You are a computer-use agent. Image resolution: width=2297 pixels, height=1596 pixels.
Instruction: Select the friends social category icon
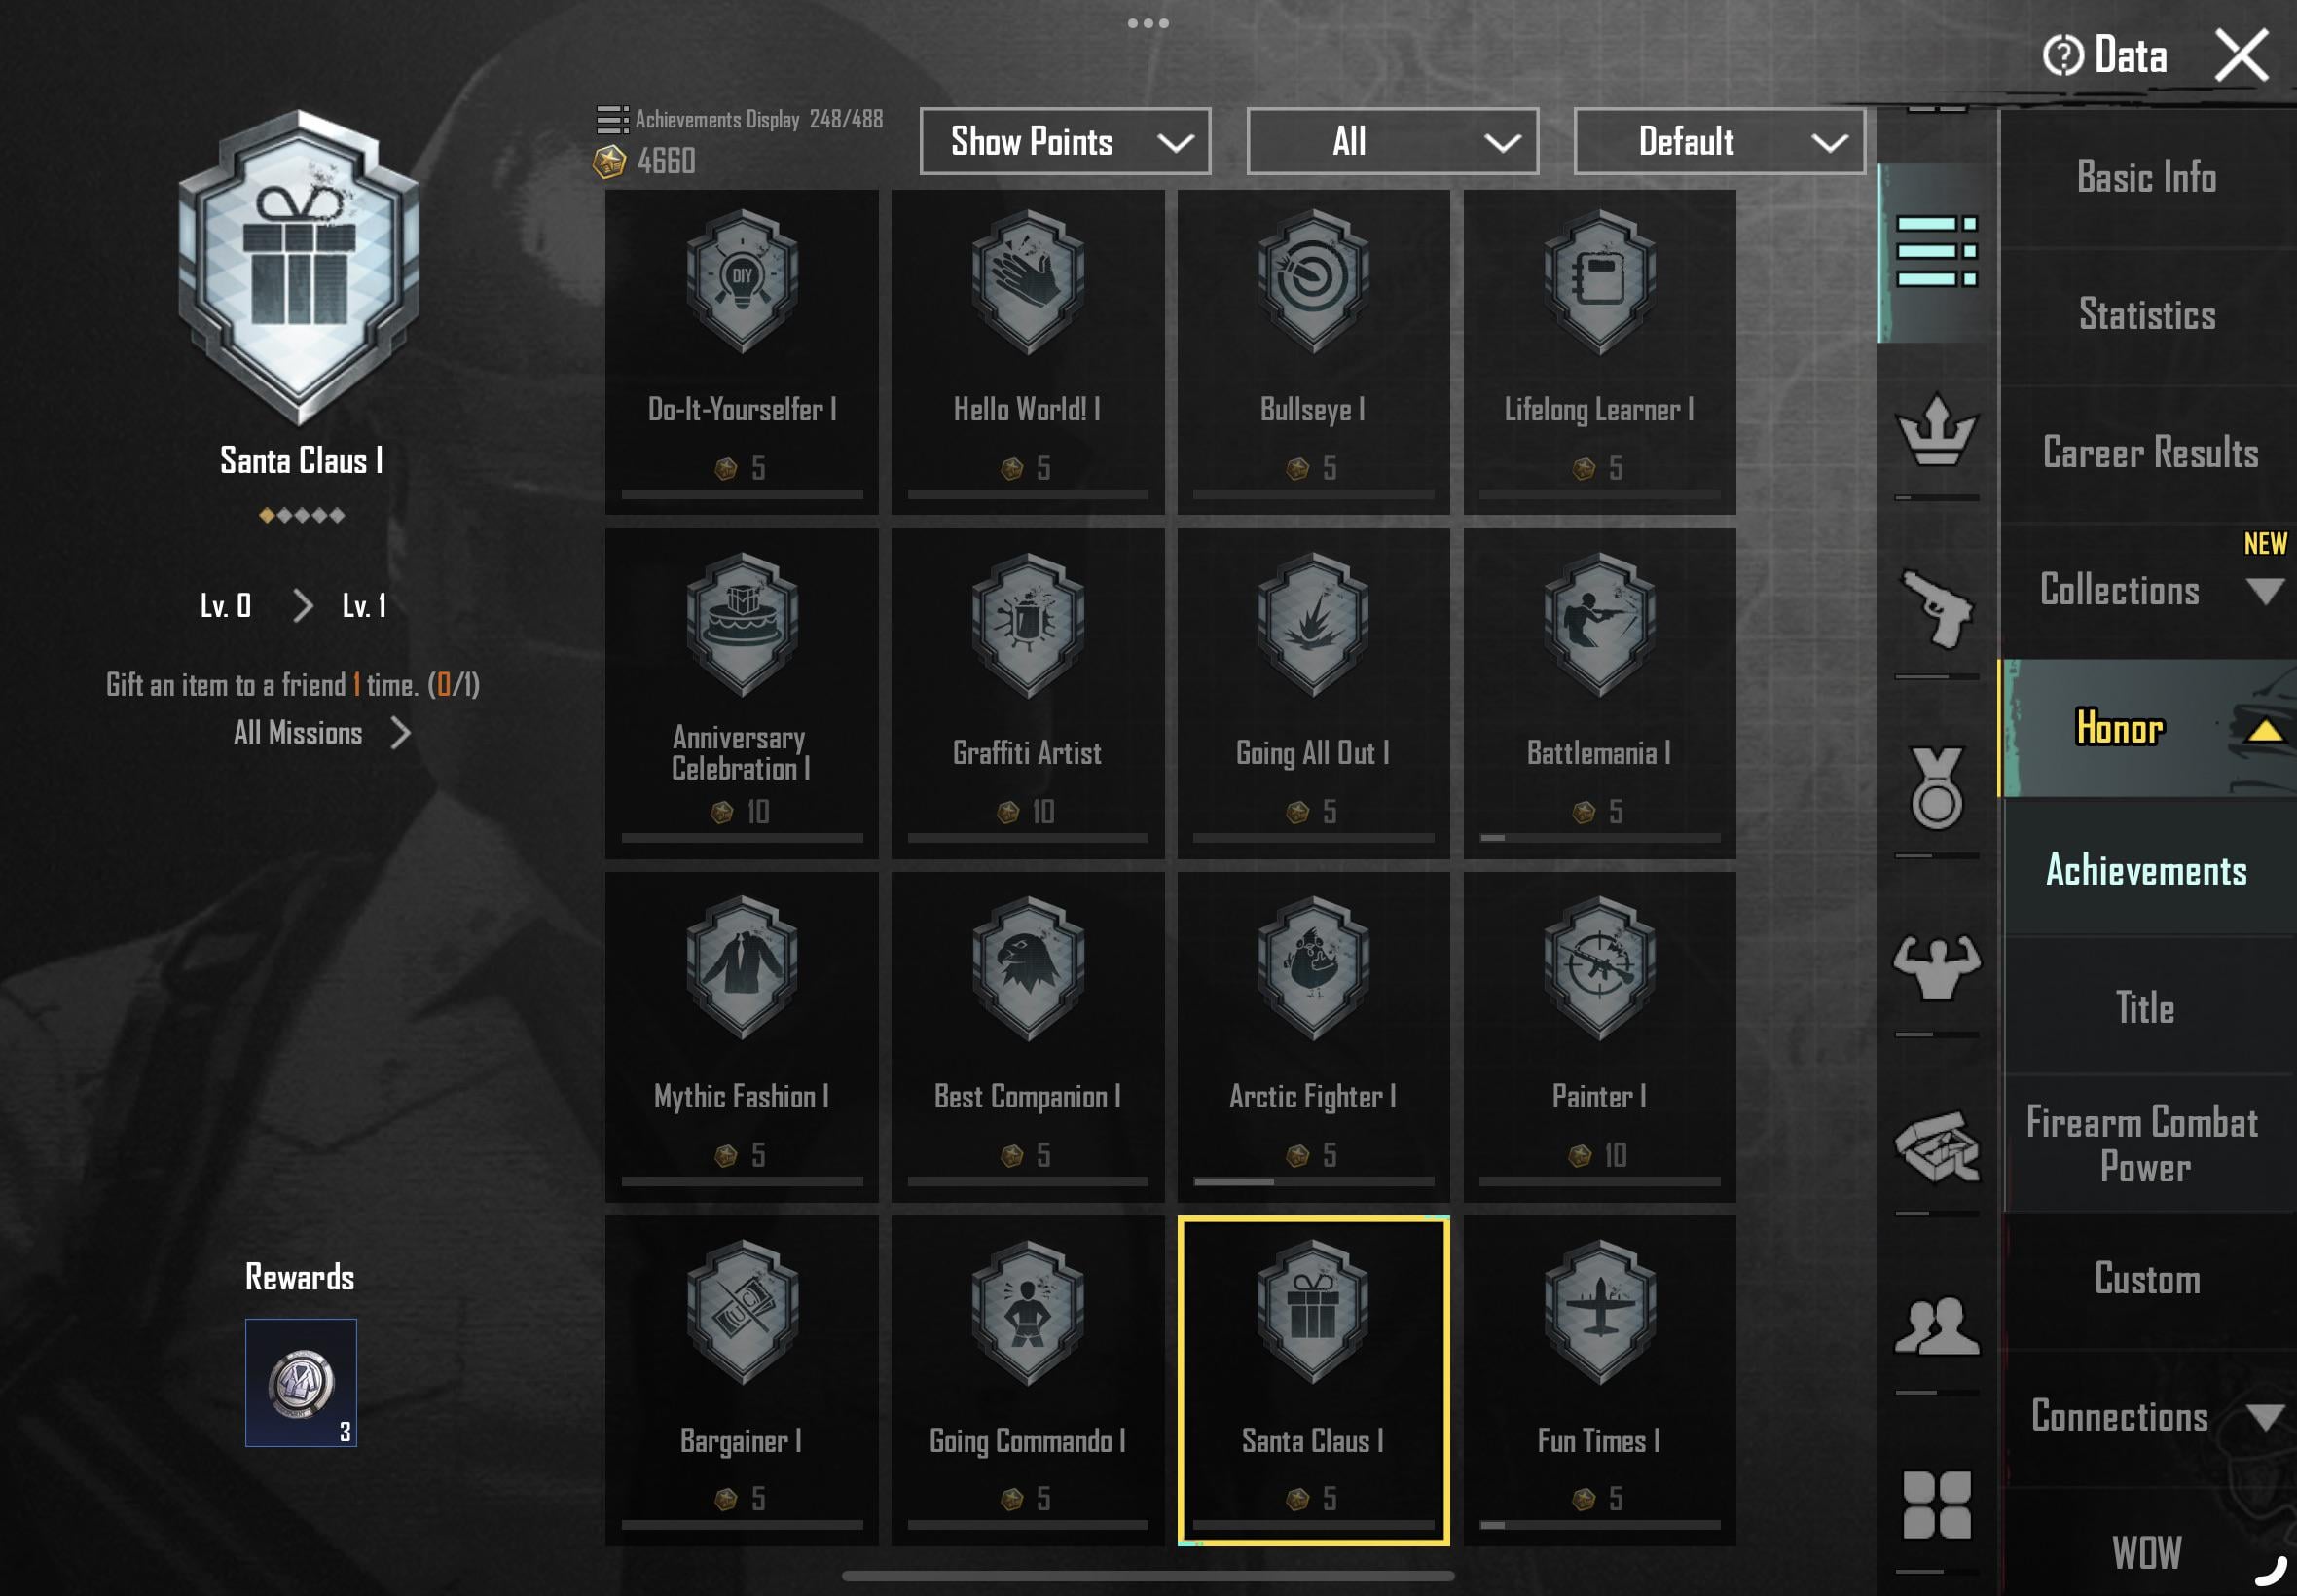[1936, 1326]
